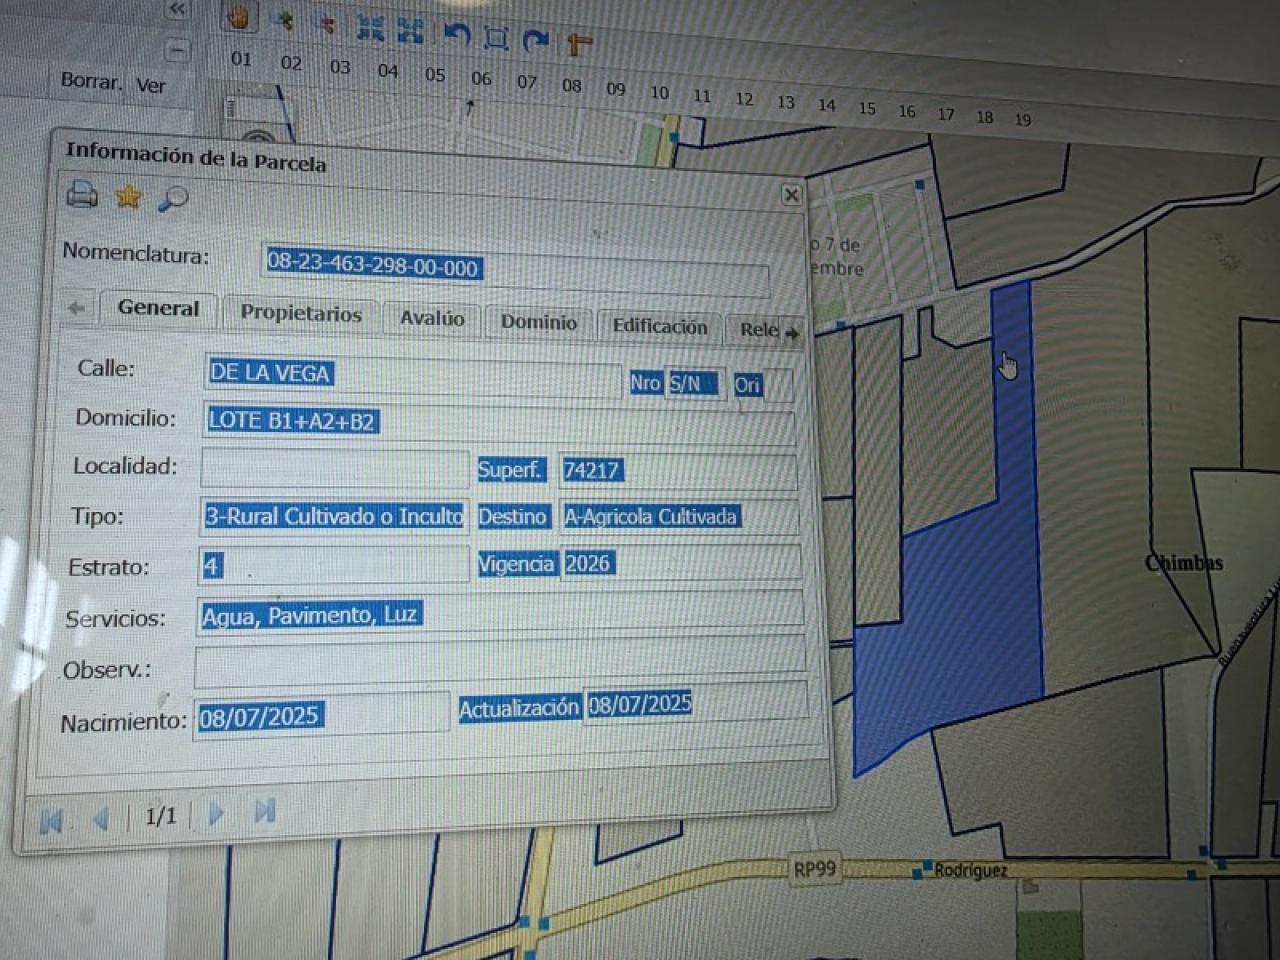
Task: Select the hand pan tool
Action: tap(238, 16)
